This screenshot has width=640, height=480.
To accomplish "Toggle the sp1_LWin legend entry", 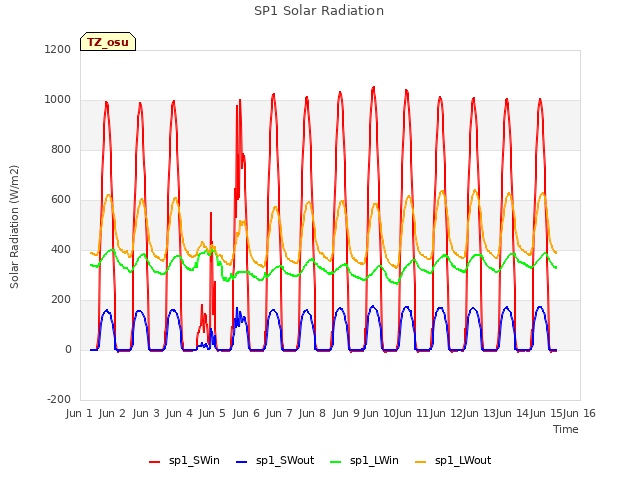I will pos(364,461).
